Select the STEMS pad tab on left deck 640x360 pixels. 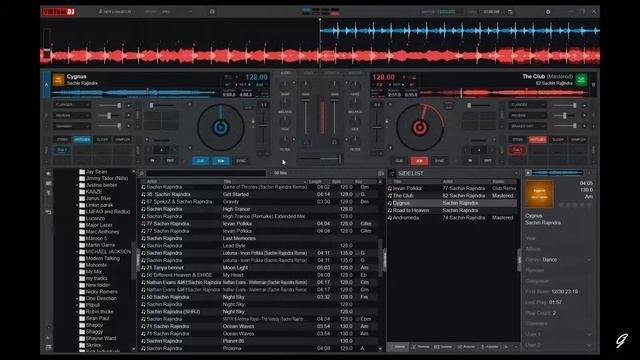62,140
